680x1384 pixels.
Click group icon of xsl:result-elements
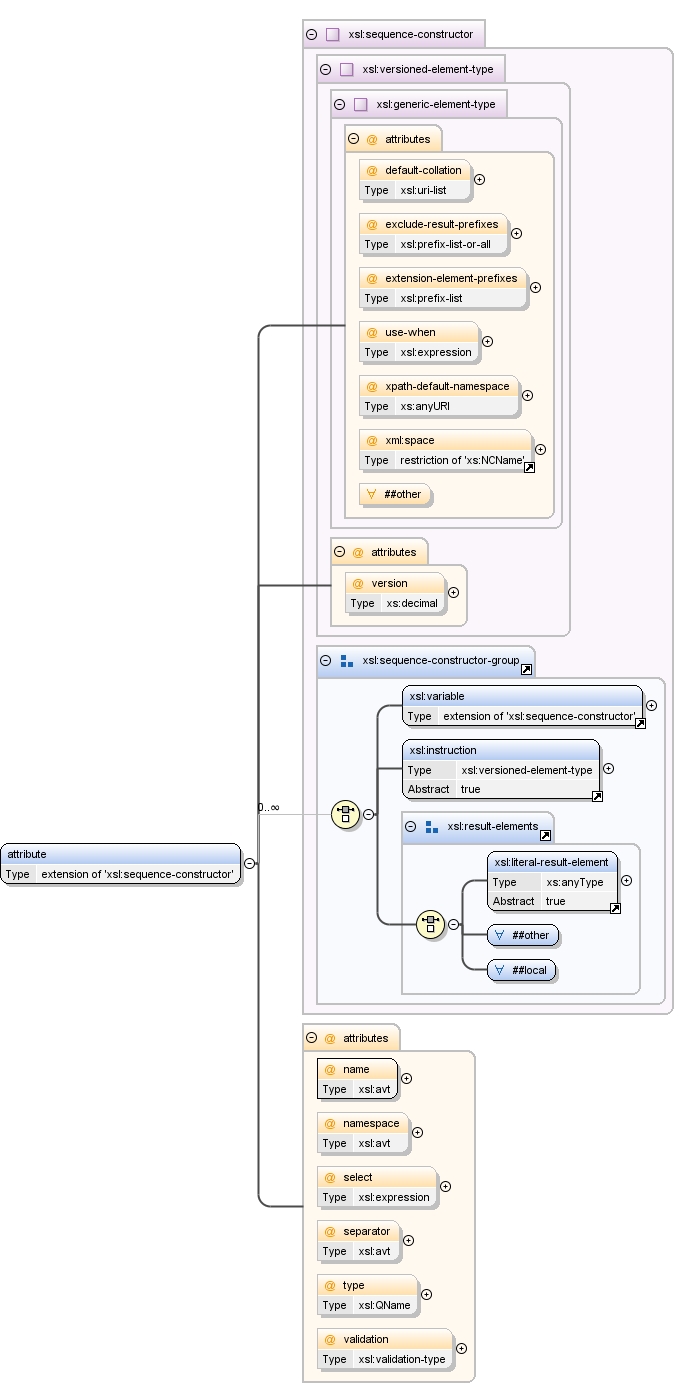[432, 826]
